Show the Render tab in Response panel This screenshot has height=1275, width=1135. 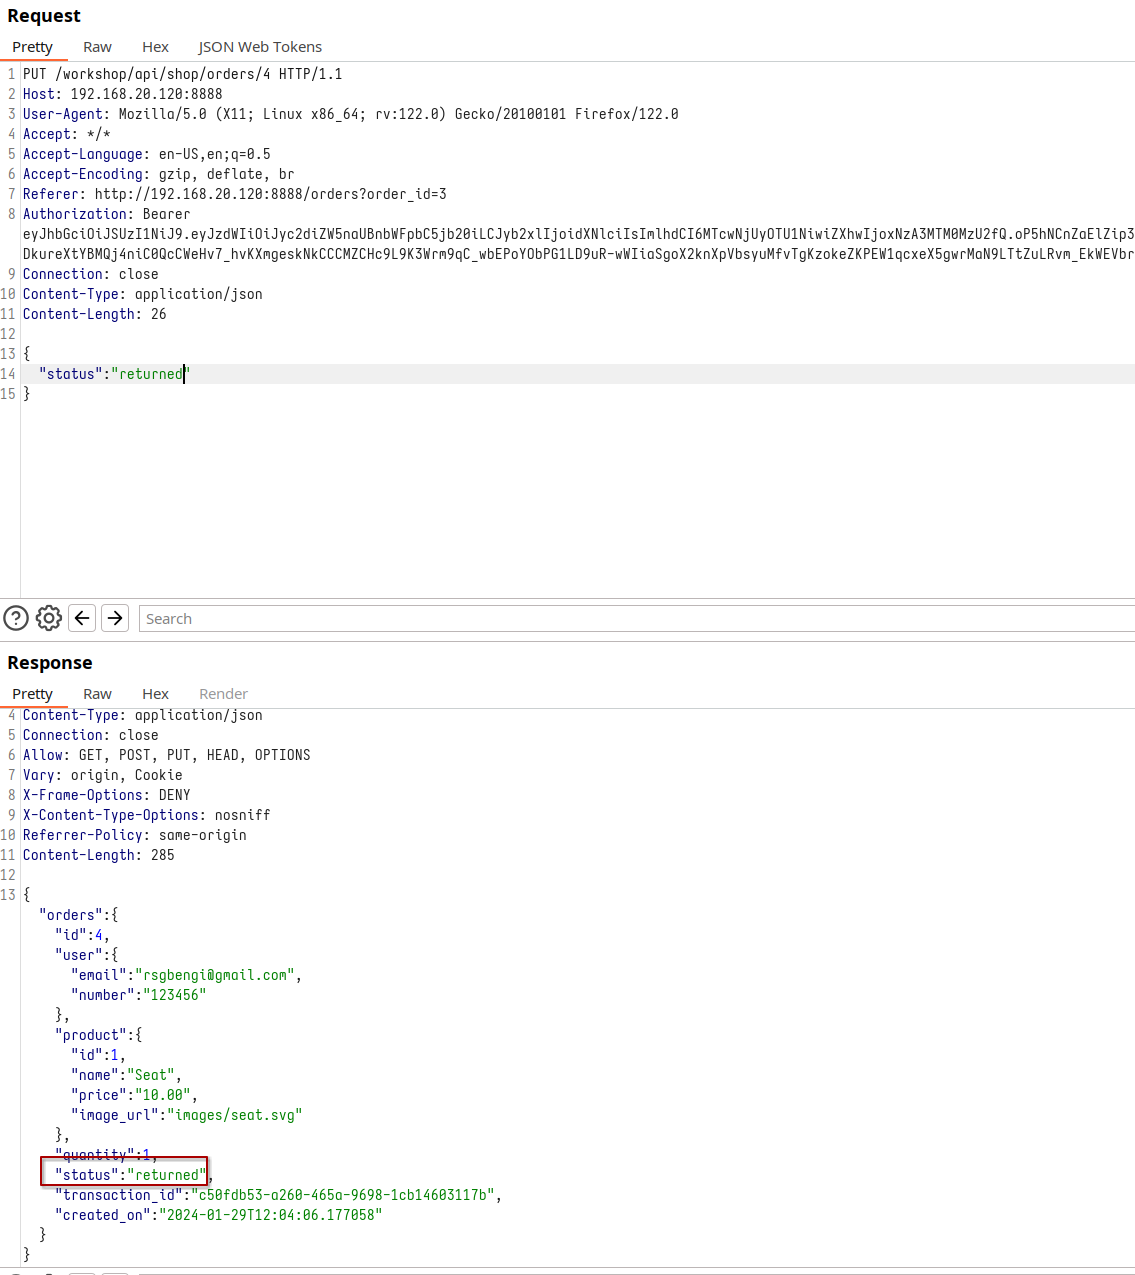click(223, 694)
